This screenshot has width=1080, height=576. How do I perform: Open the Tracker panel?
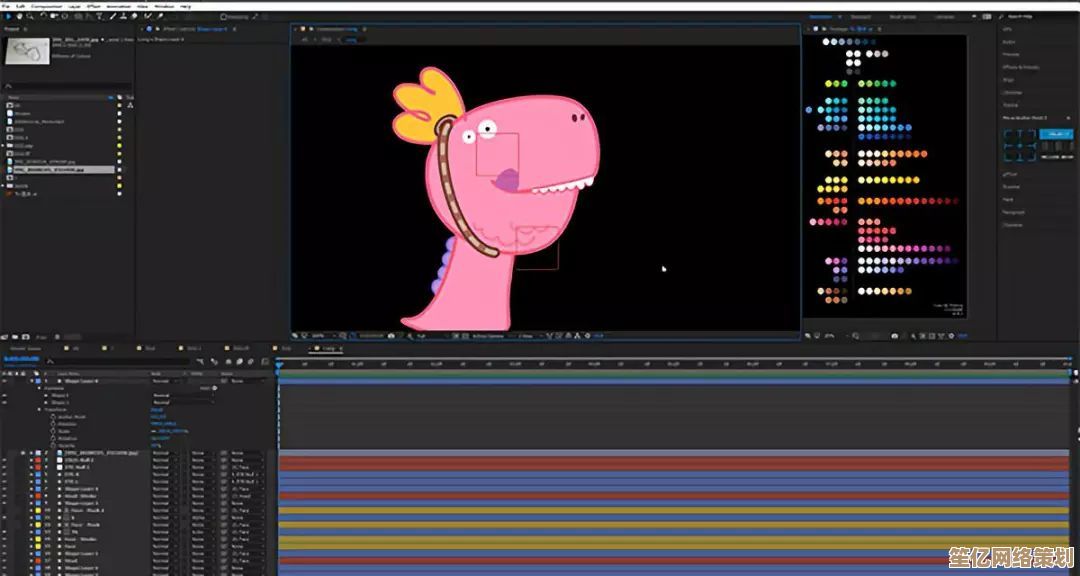click(x=1010, y=105)
